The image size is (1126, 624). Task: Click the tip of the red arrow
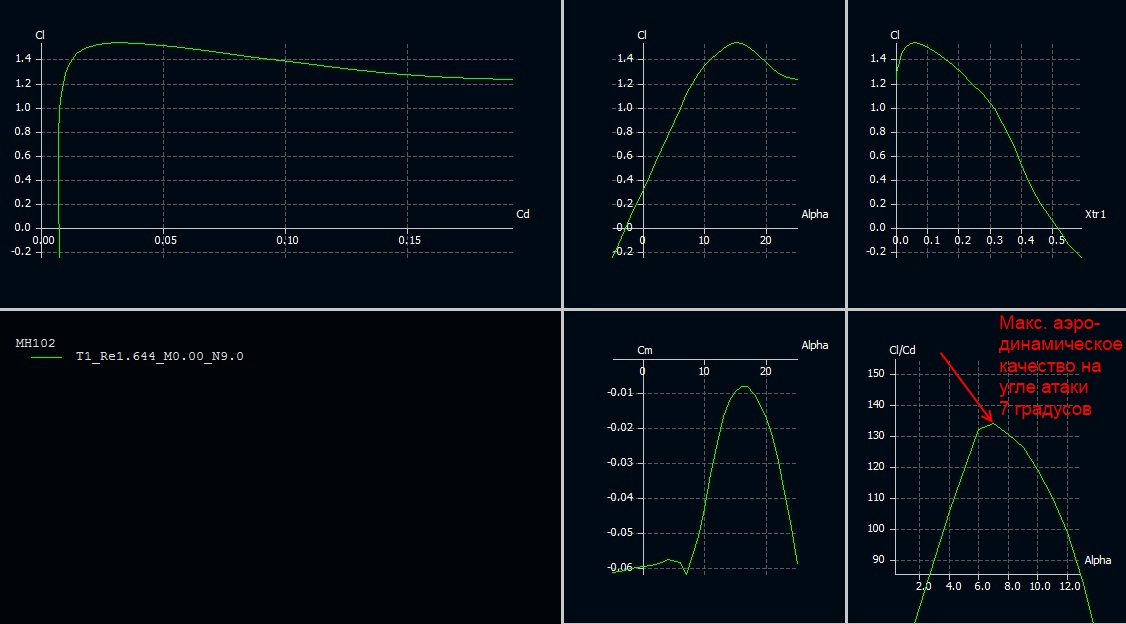pyautogui.click(x=992, y=421)
